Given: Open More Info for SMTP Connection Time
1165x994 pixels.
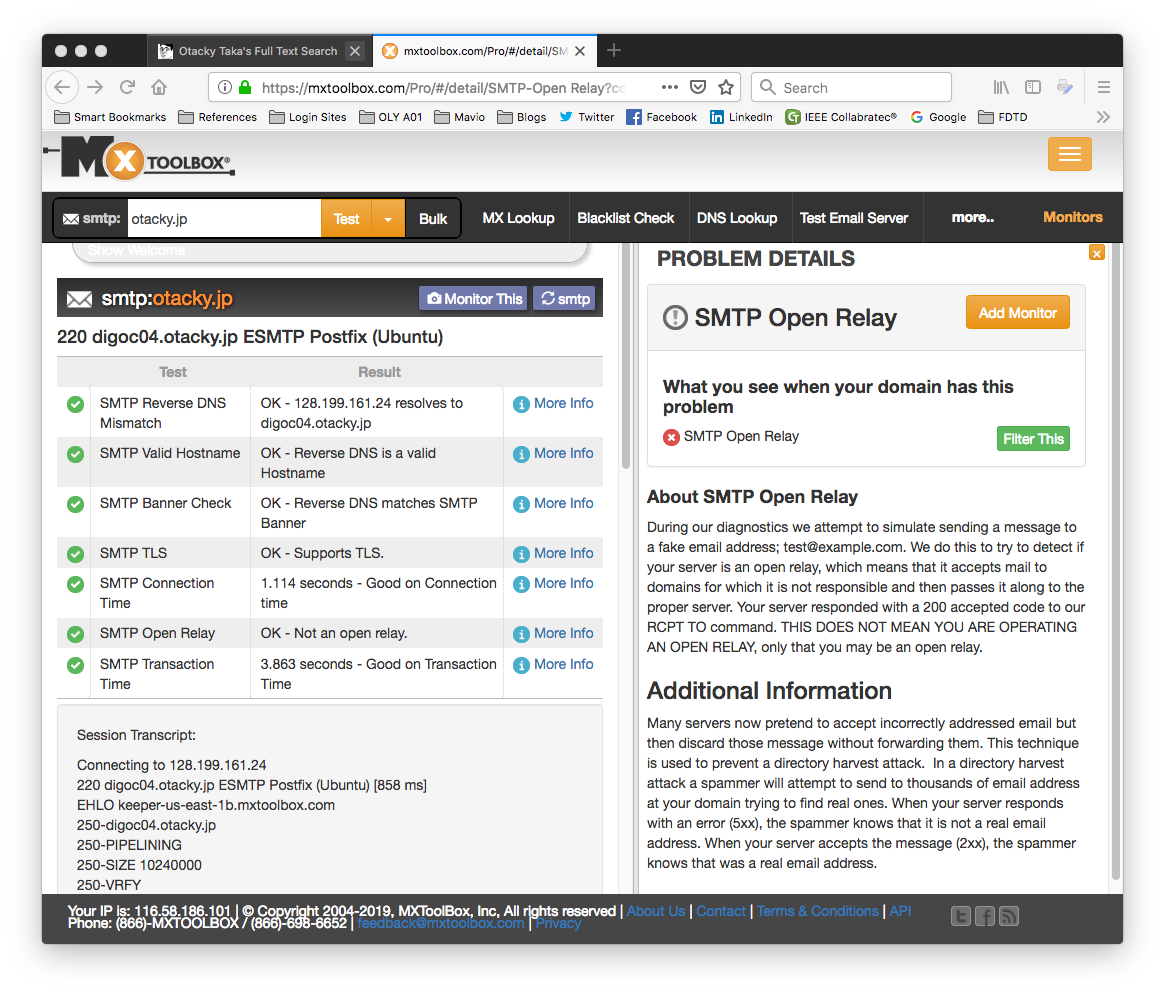Looking at the screenshot, I should click(x=554, y=583).
